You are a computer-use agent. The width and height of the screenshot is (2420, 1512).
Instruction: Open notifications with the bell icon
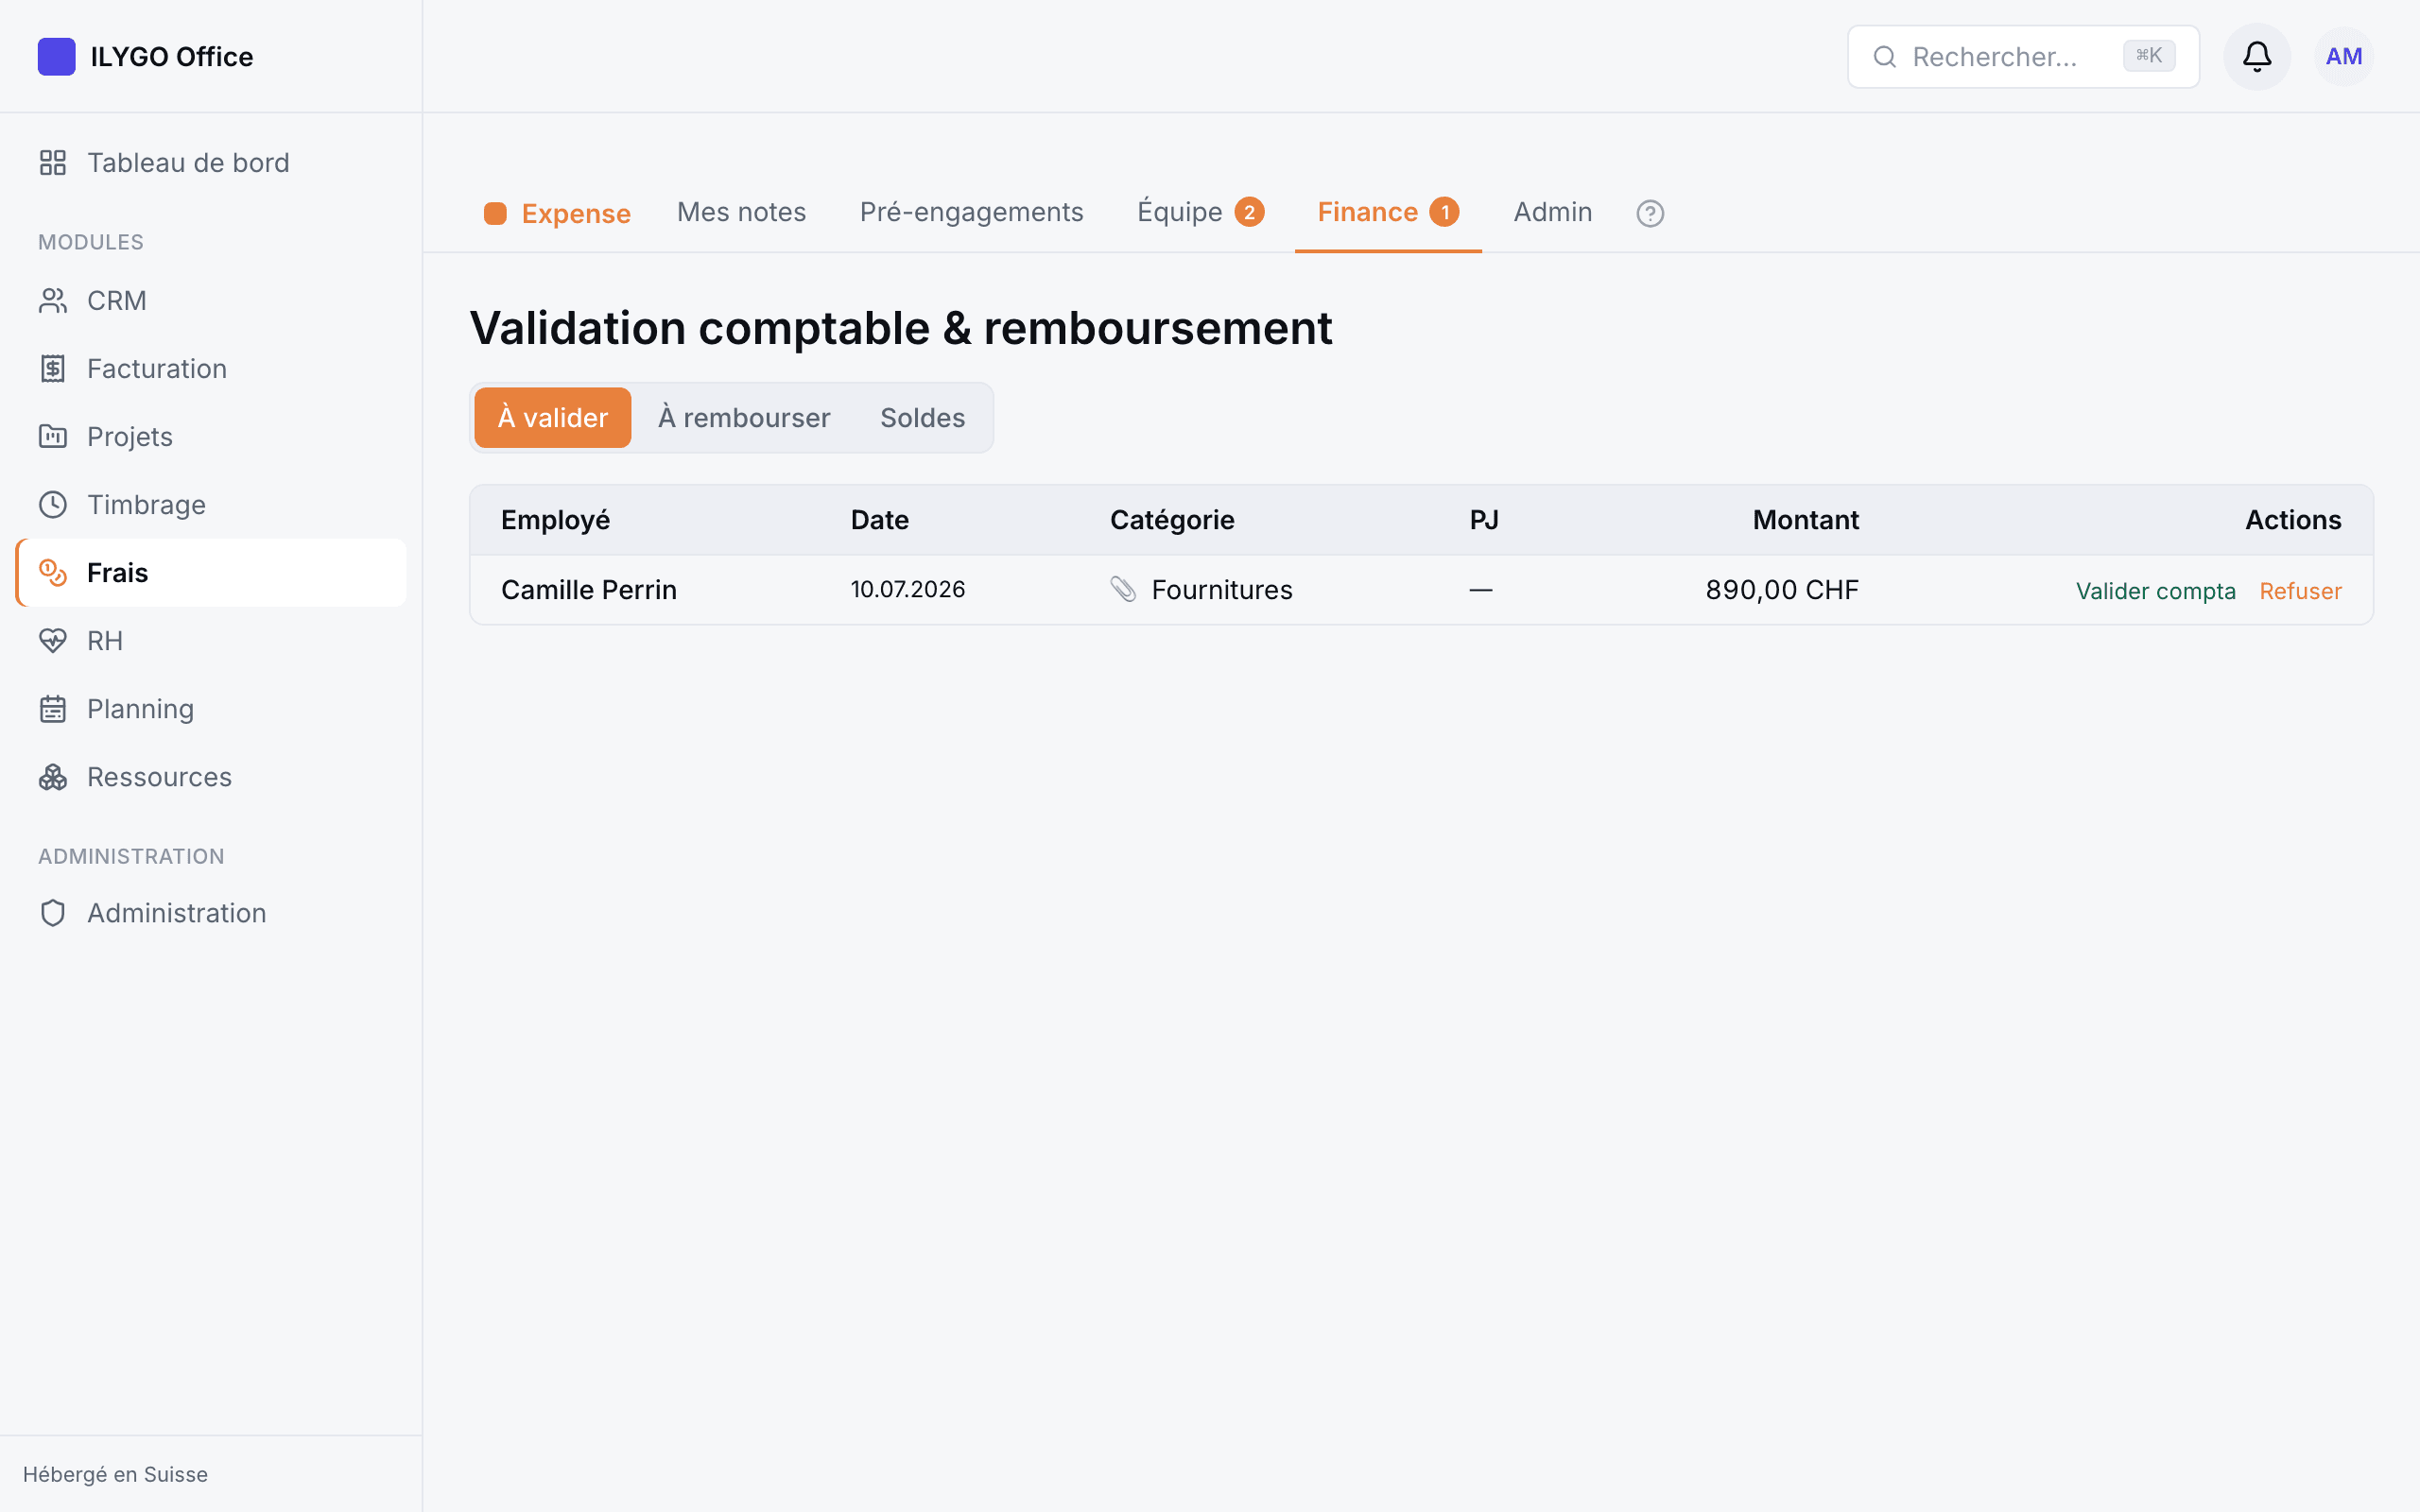point(2256,56)
